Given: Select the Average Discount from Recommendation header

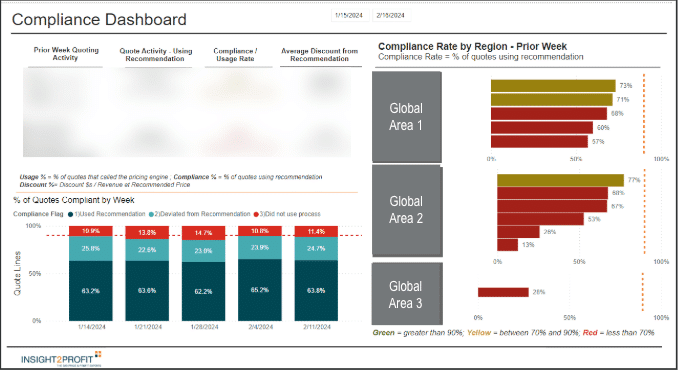Looking at the screenshot, I should pos(320,55).
